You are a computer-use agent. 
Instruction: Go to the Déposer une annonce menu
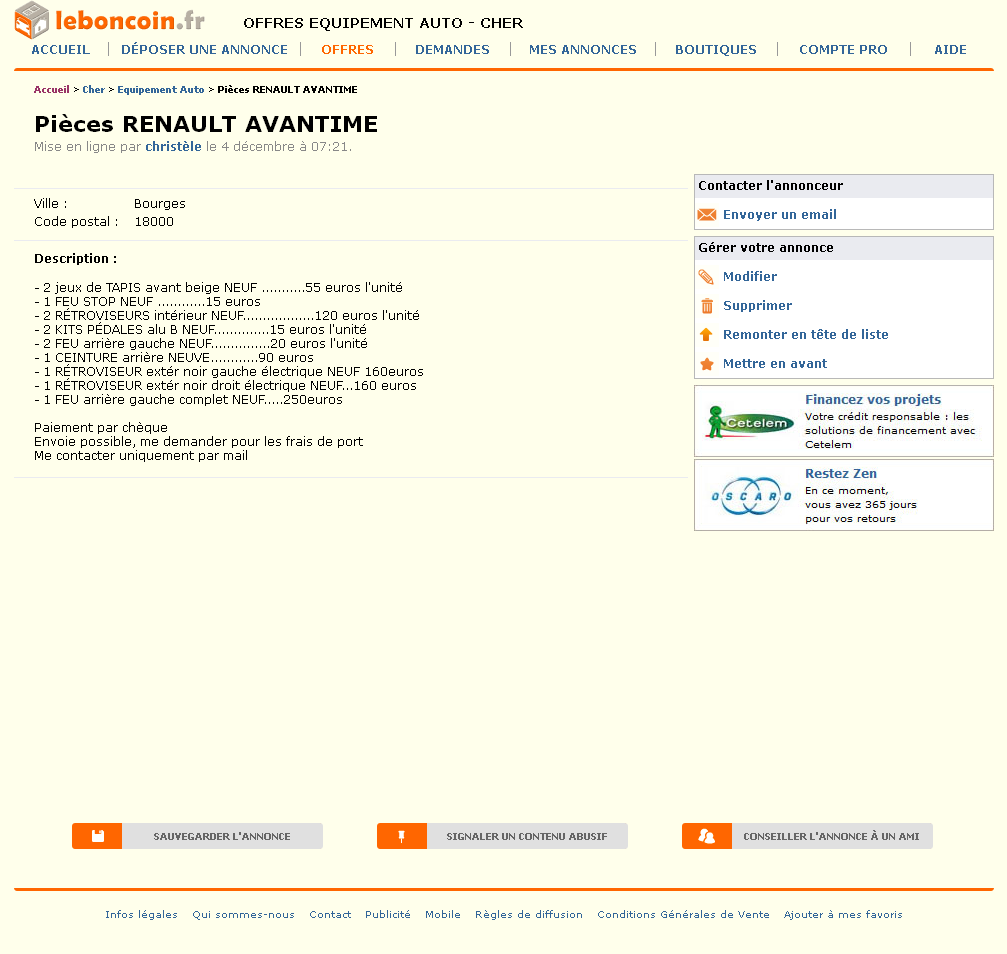point(204,49)
